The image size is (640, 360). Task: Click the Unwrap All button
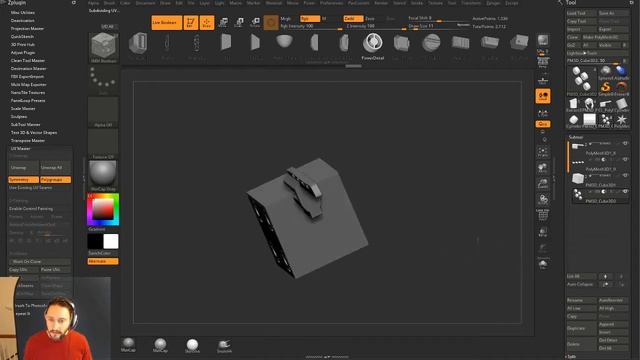56,168
